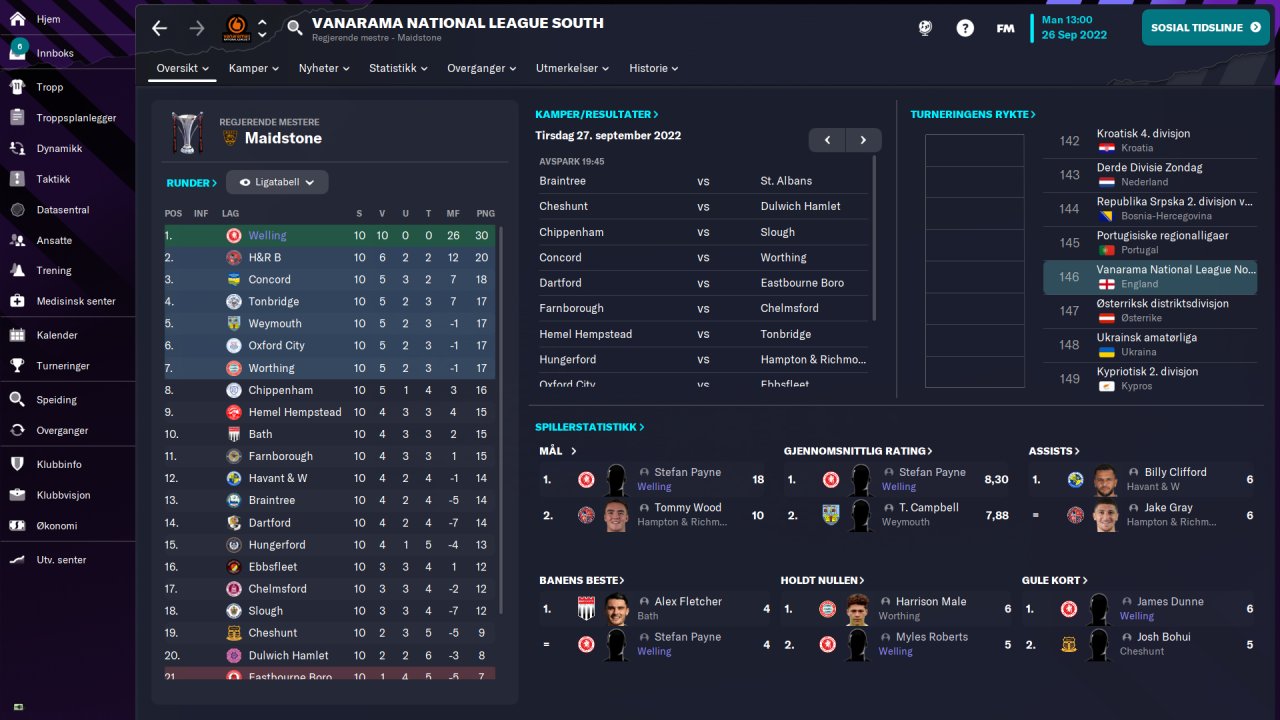
Task: Open the Kamper tab
Action: (x=254, y=68)
